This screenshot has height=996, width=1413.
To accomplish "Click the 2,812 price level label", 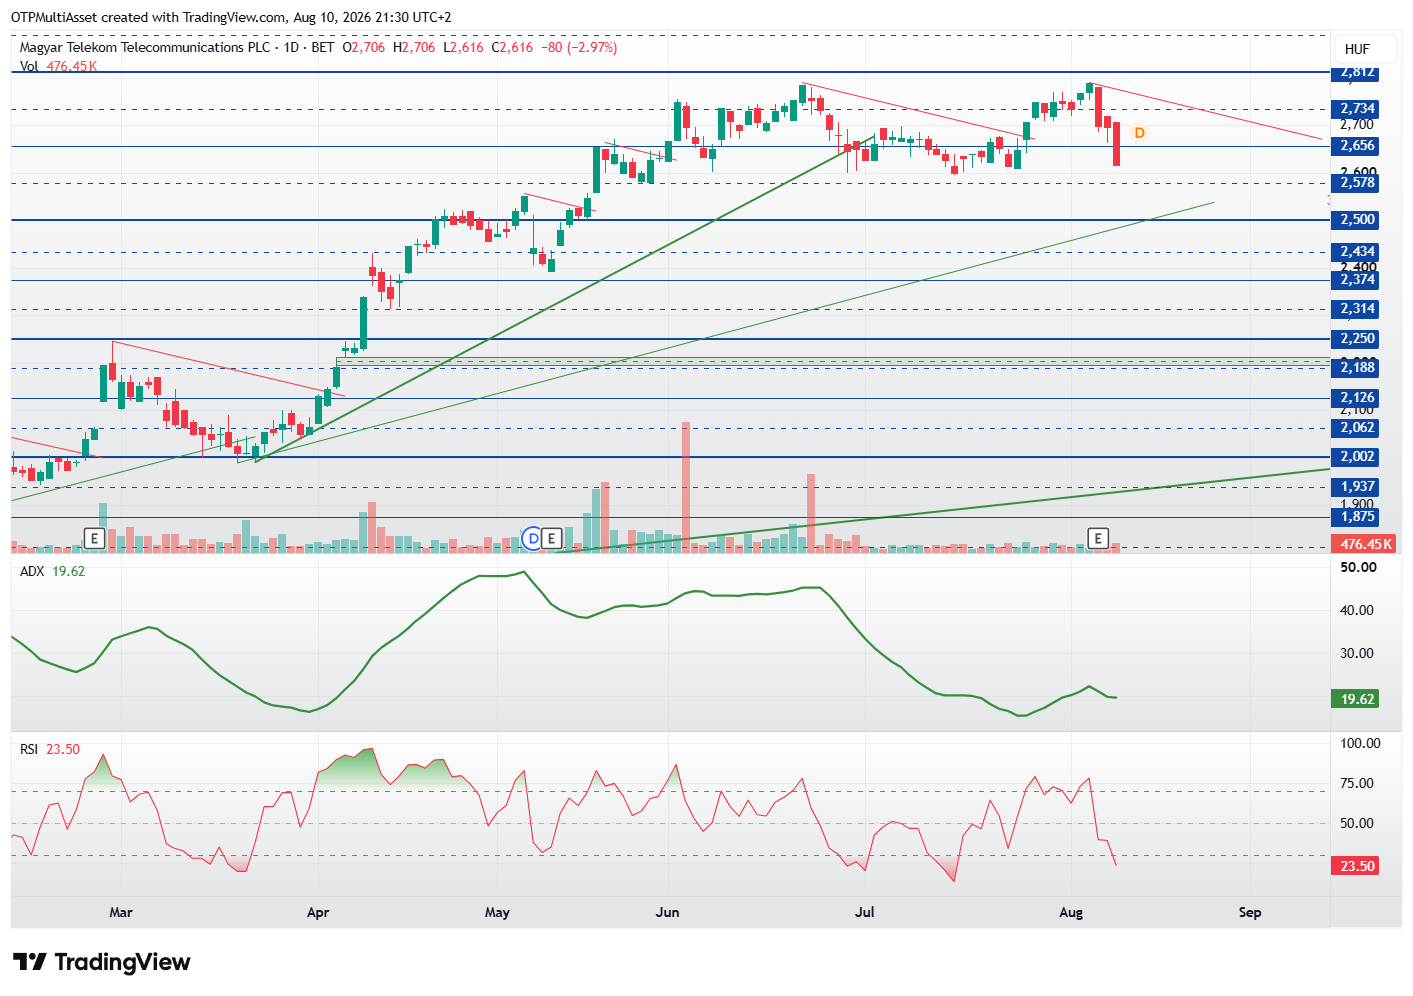I will pos(1357,72).
